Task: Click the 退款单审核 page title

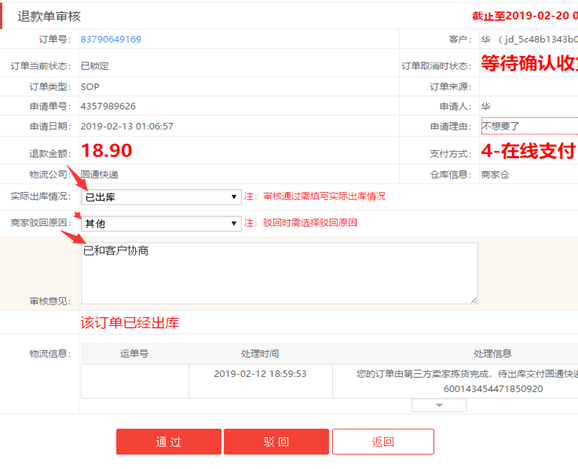Action: (x=49, y=16)
